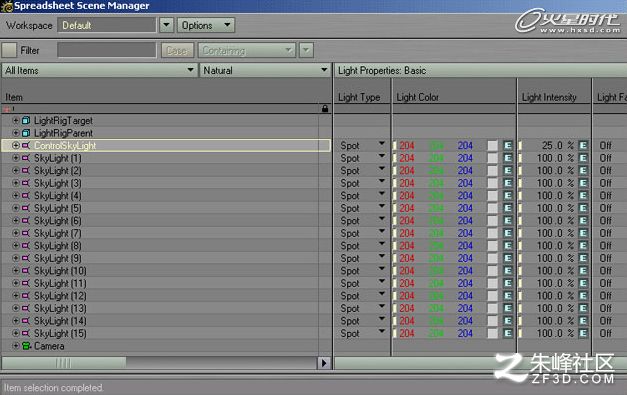
Task: Click the object icon of LightRigTarget
Action: tap(26, 120)
